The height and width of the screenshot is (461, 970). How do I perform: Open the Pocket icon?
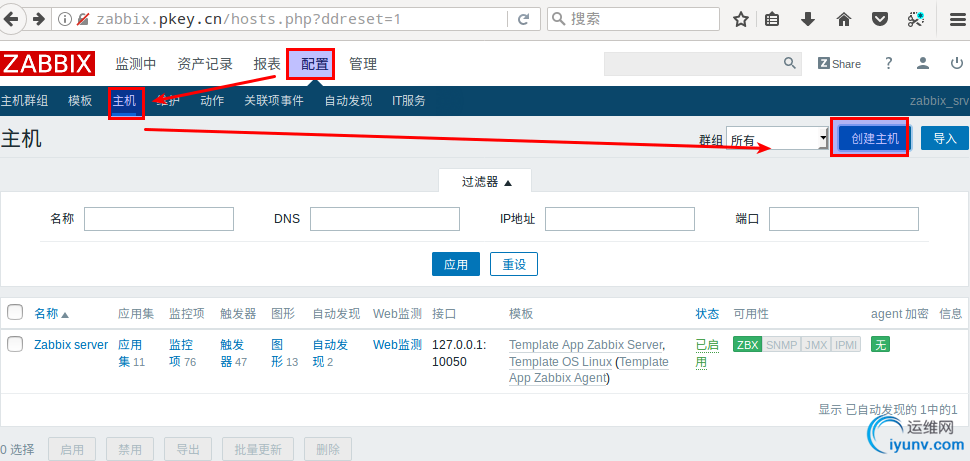880,19
